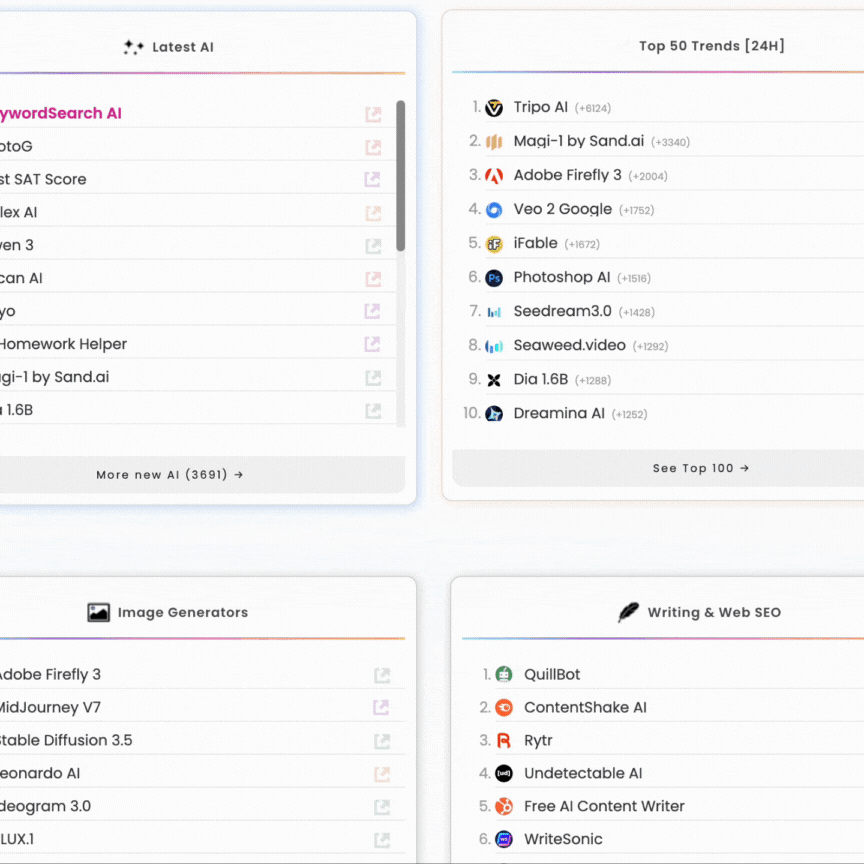Open external link icon beside KeywordSearch AI
Image resolution: width=864 pixels, height=864 pixels.
(x=373, y=114)
